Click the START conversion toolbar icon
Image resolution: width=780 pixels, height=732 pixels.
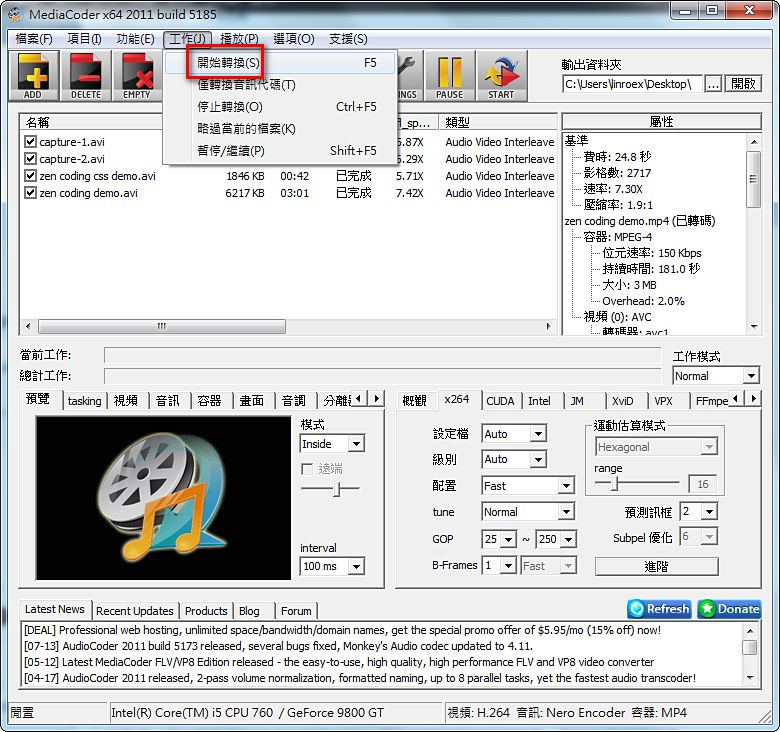(x=501, y=76)
